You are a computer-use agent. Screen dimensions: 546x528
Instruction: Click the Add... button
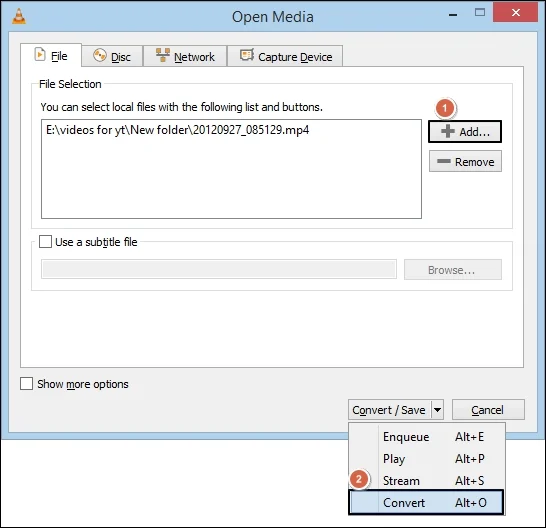click(x=465, y=132)
